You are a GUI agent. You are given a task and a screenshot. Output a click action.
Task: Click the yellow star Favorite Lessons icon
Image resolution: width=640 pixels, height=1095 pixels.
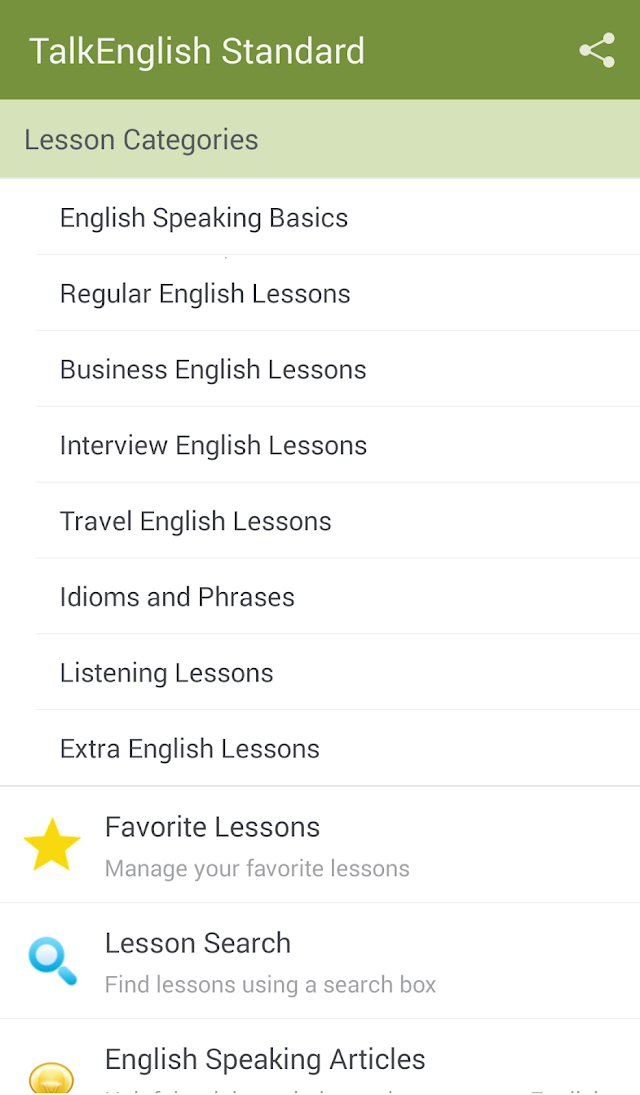pyautogui.click(x=52, y=845)
